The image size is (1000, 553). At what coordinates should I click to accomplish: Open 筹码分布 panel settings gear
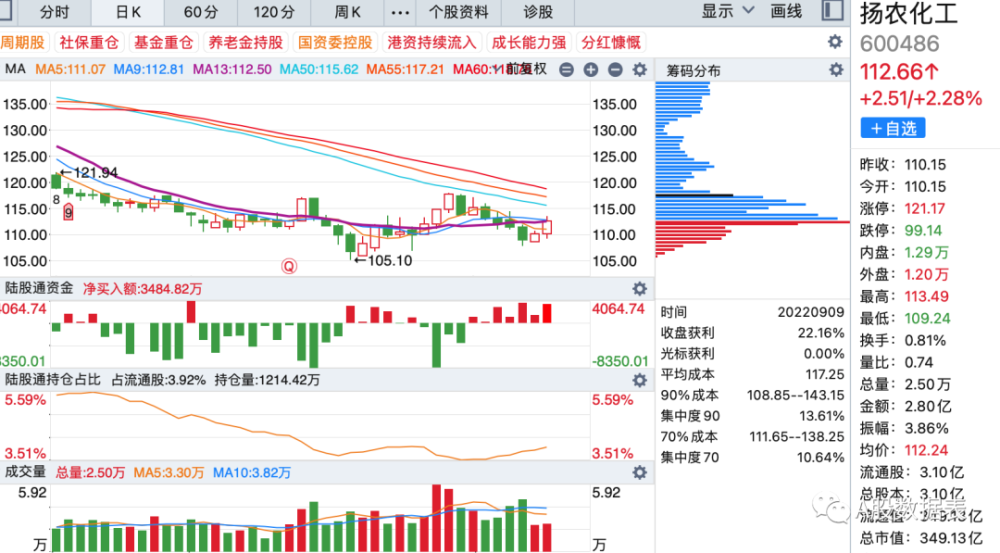click(x=835, y=70)
